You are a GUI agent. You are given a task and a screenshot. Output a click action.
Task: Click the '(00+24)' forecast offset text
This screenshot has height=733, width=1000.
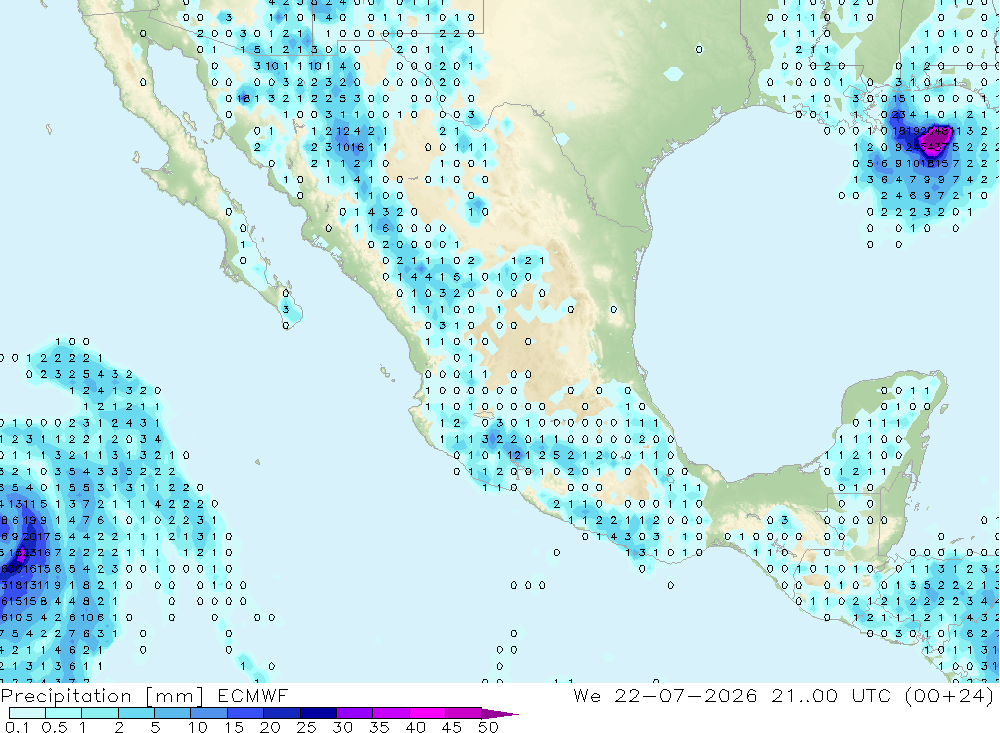tap(949, 695)
